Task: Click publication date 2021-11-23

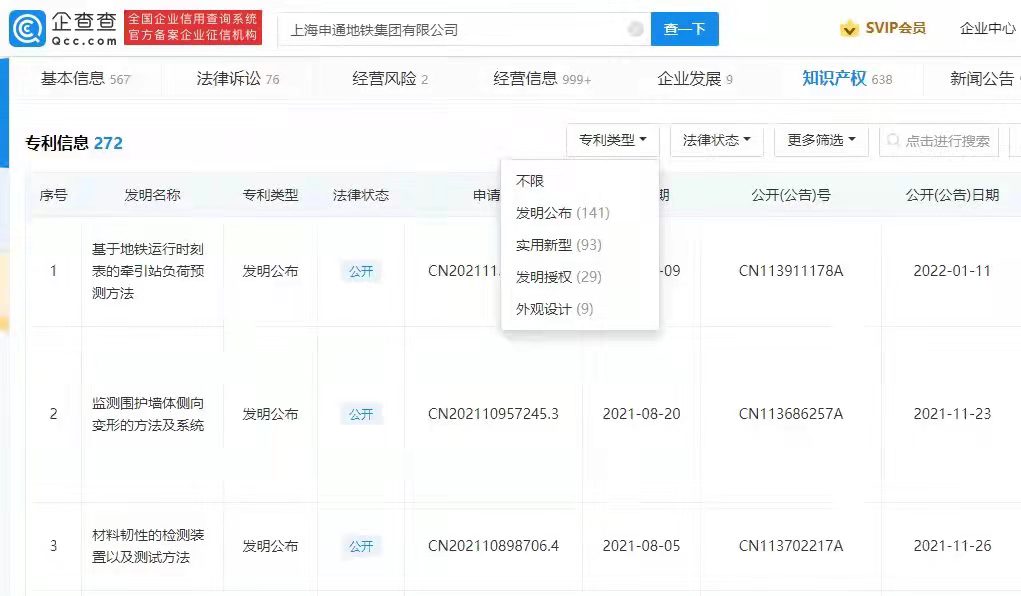Action: tap(952, 414)
